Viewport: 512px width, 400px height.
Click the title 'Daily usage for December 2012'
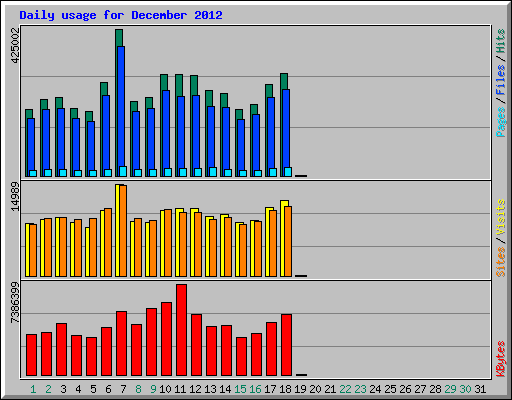point(121,15)
